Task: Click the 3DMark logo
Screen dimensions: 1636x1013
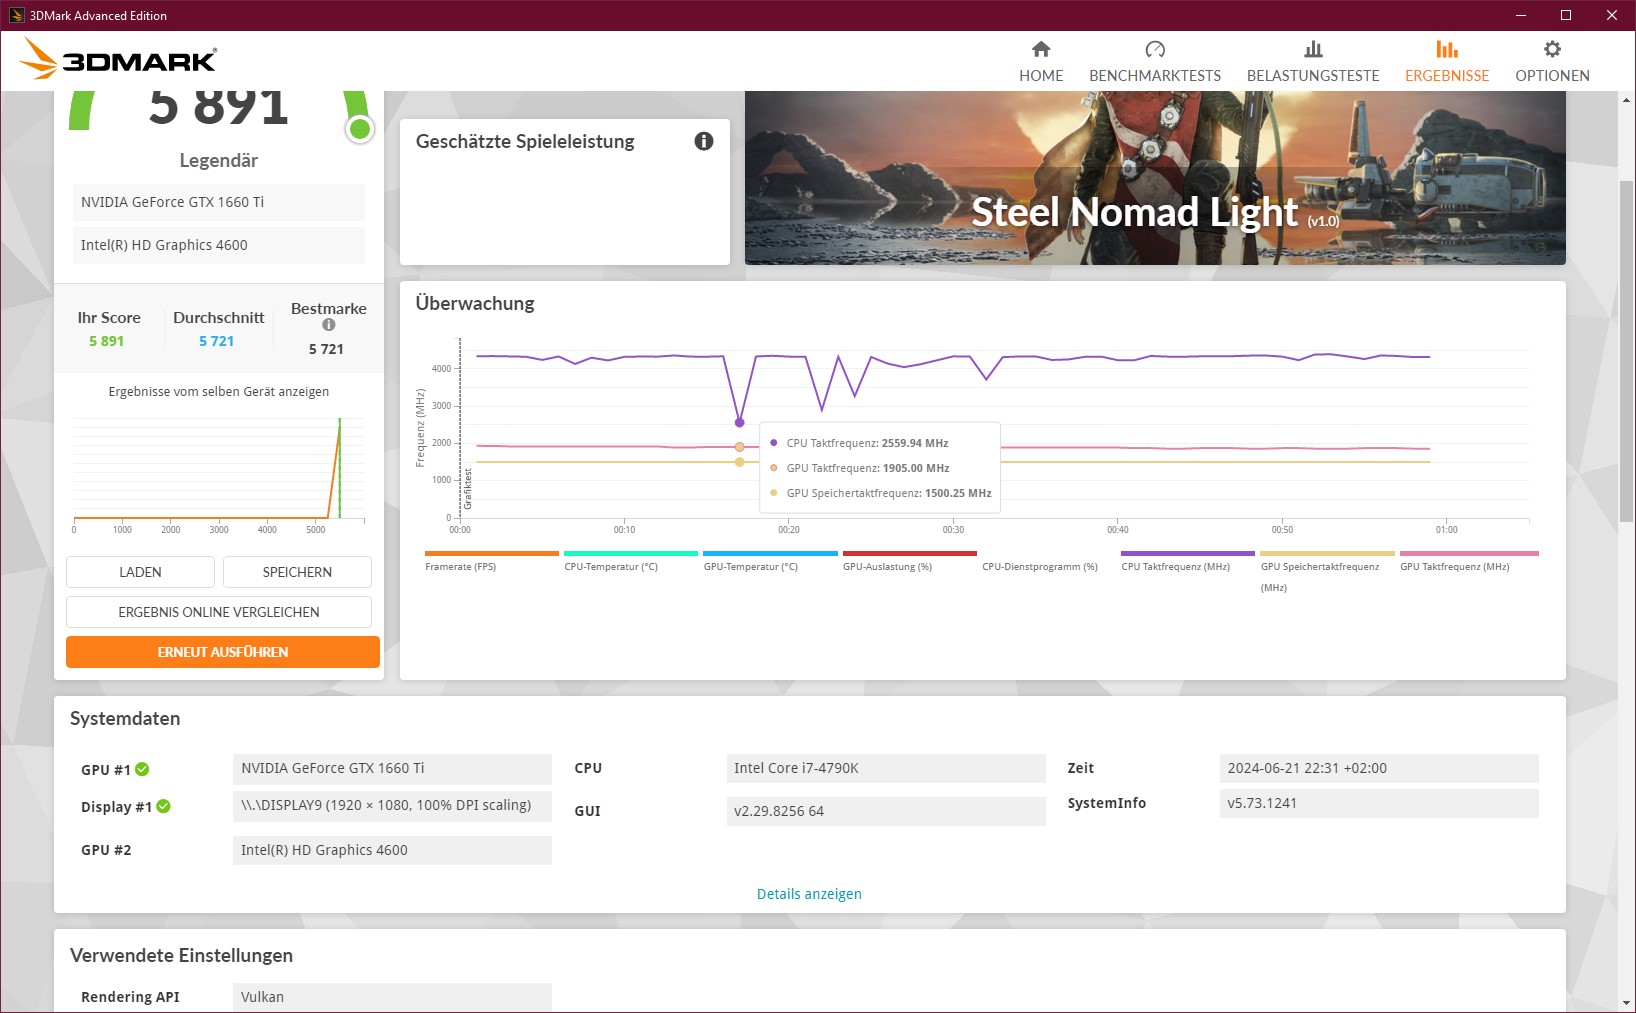Action: 118,60
